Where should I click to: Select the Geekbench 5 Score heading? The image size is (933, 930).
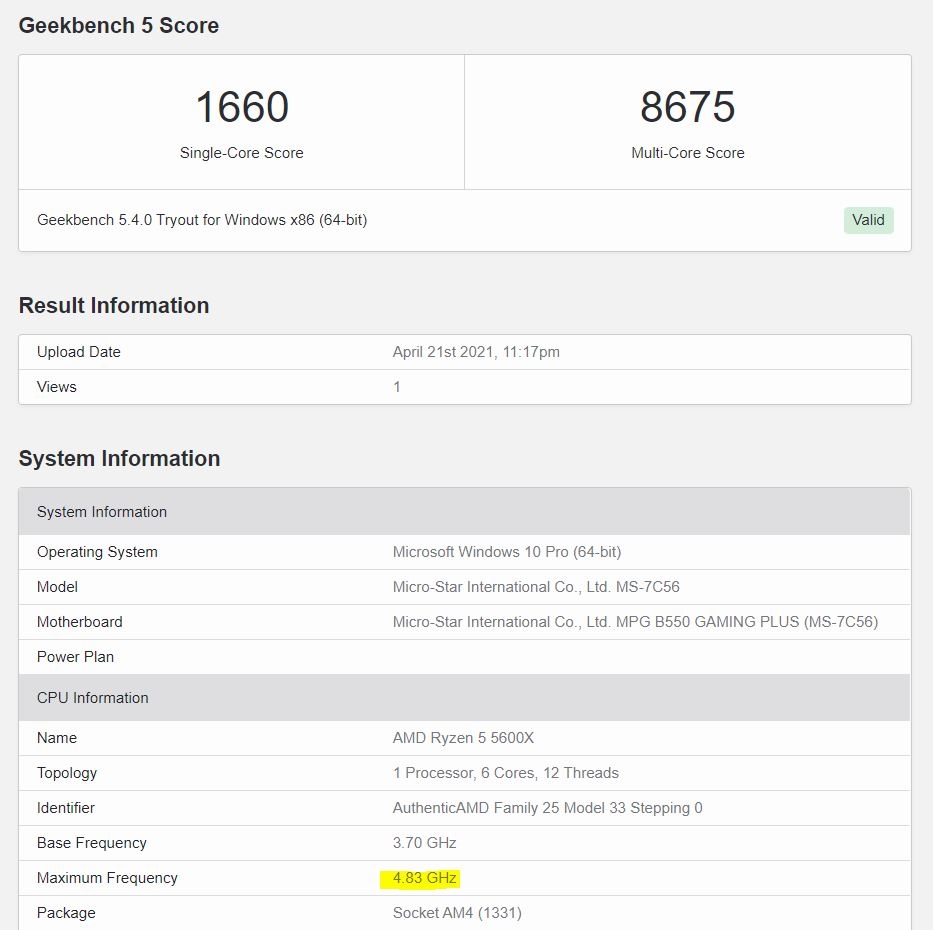coord(119,26)
